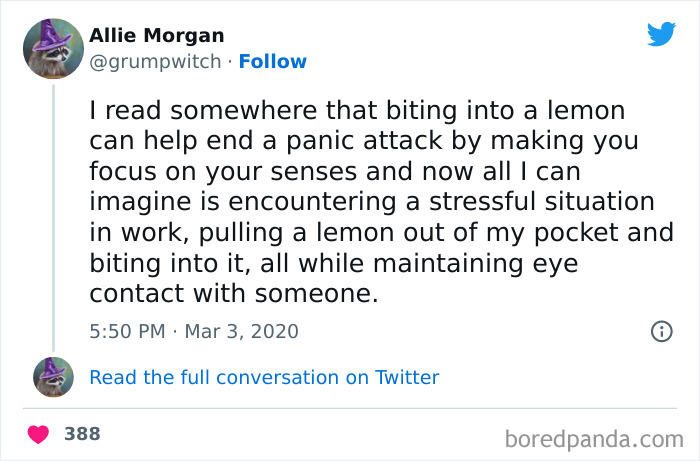
Task: Click the small raccoon avatar beside conversation link
Action: pyautogui.click(x=53, y=377)
